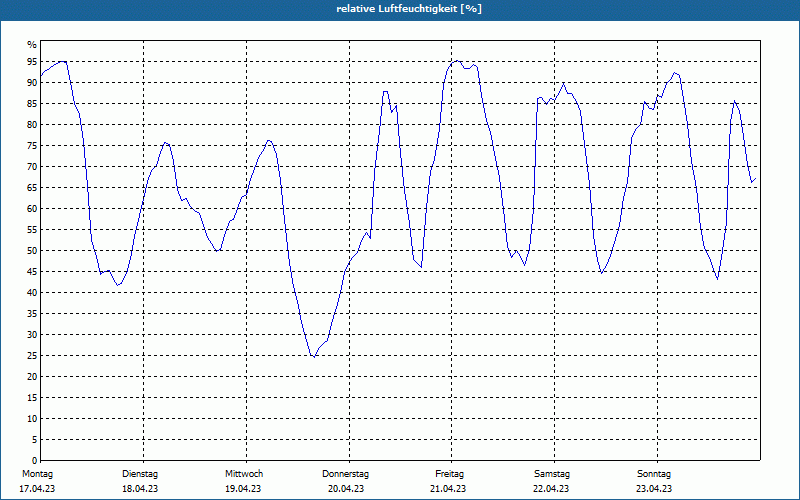
Task: Select the 10 value on the y-axis
Action: point(32,418)
